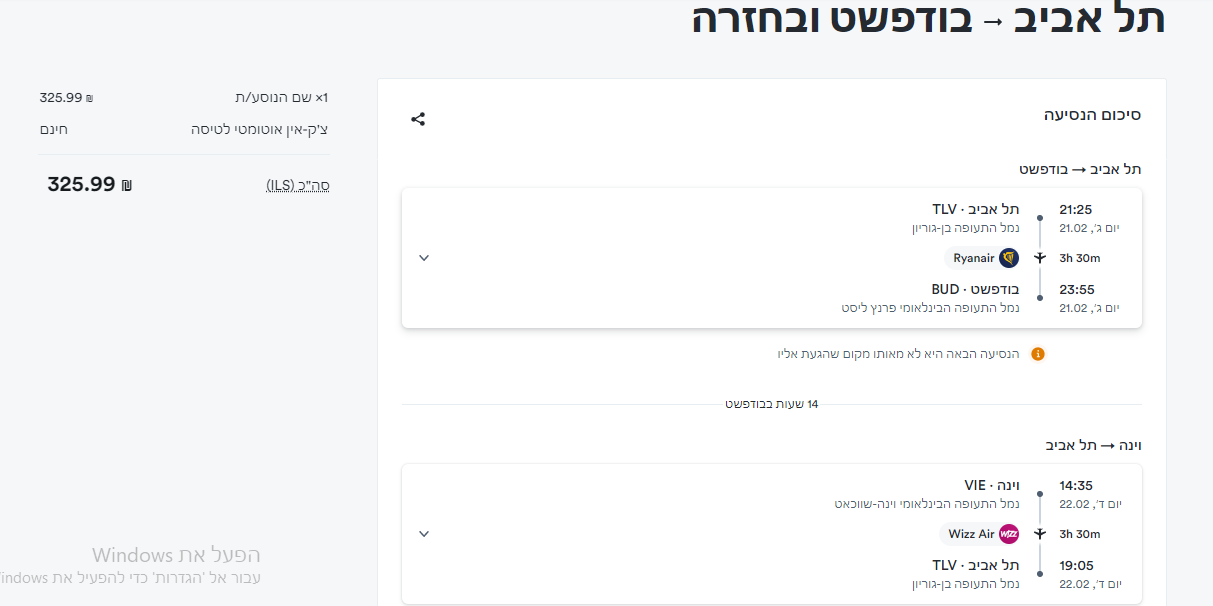This screenshot has height=606, width=1213.
Task: Click the Wizz Air airline logo
Action: [1008, 534]
